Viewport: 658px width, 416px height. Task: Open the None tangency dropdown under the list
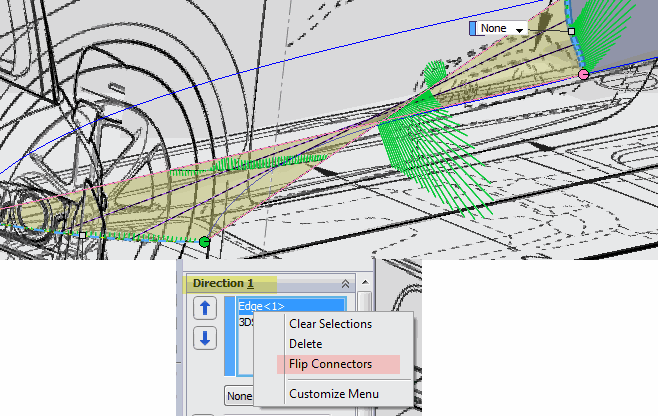pos(237,395)
